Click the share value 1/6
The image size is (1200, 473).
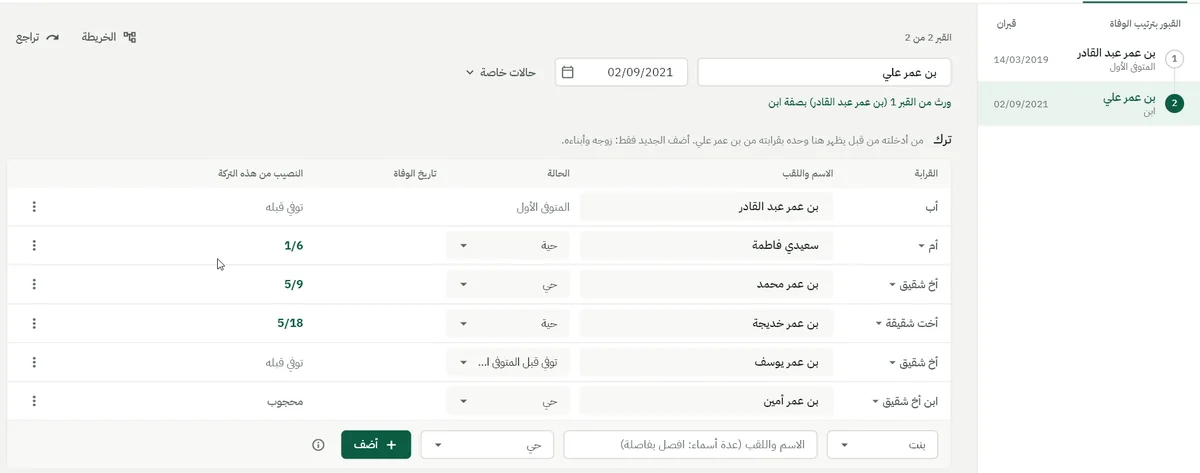[x=293, y=246]
